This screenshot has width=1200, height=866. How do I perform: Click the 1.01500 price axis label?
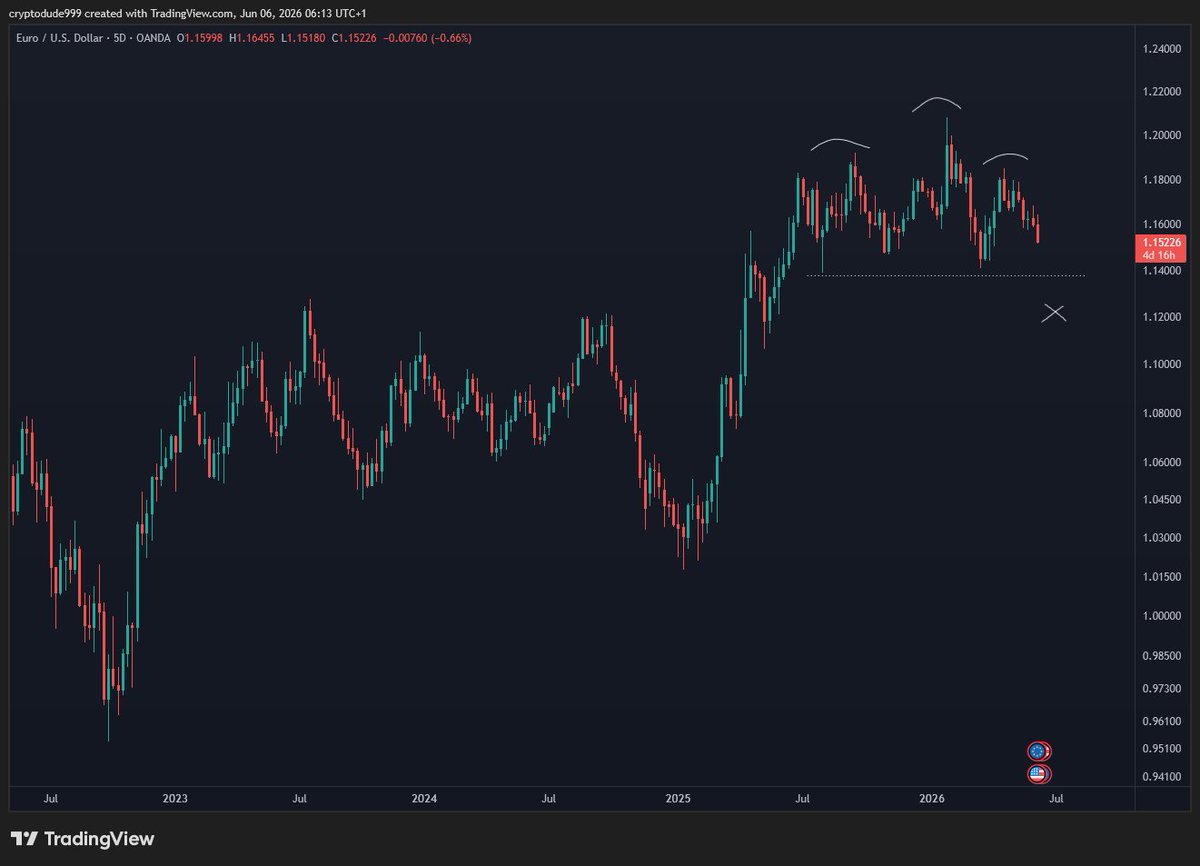click(x=1162, y=577)
